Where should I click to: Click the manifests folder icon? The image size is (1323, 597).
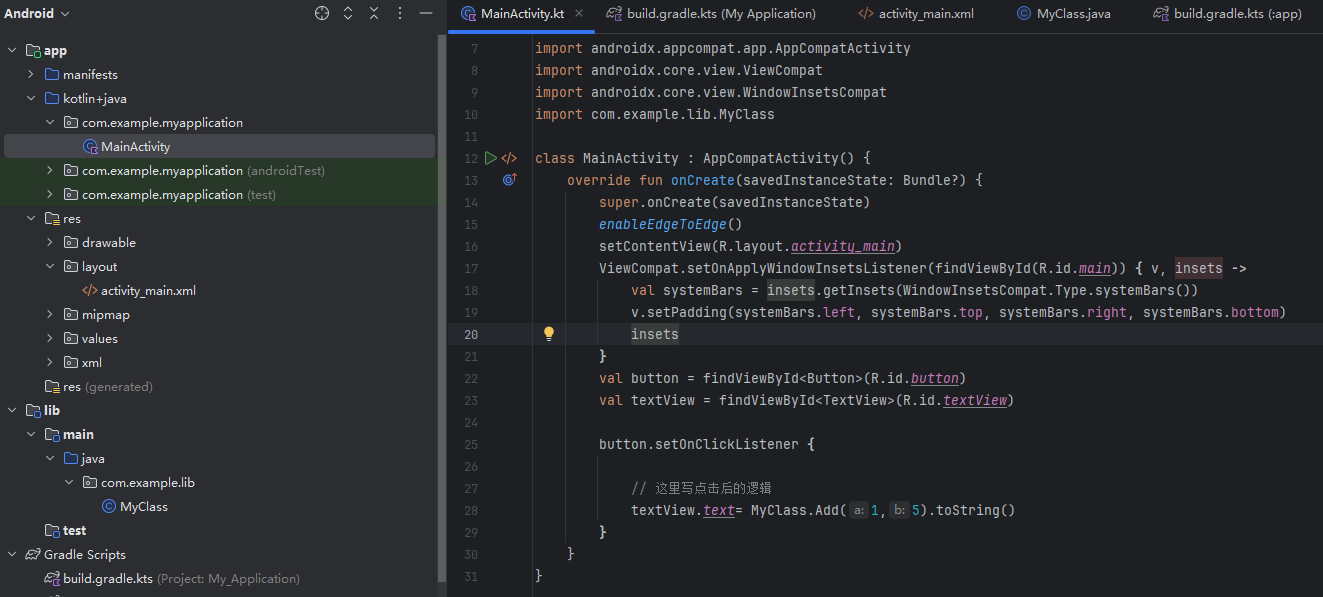52,74
